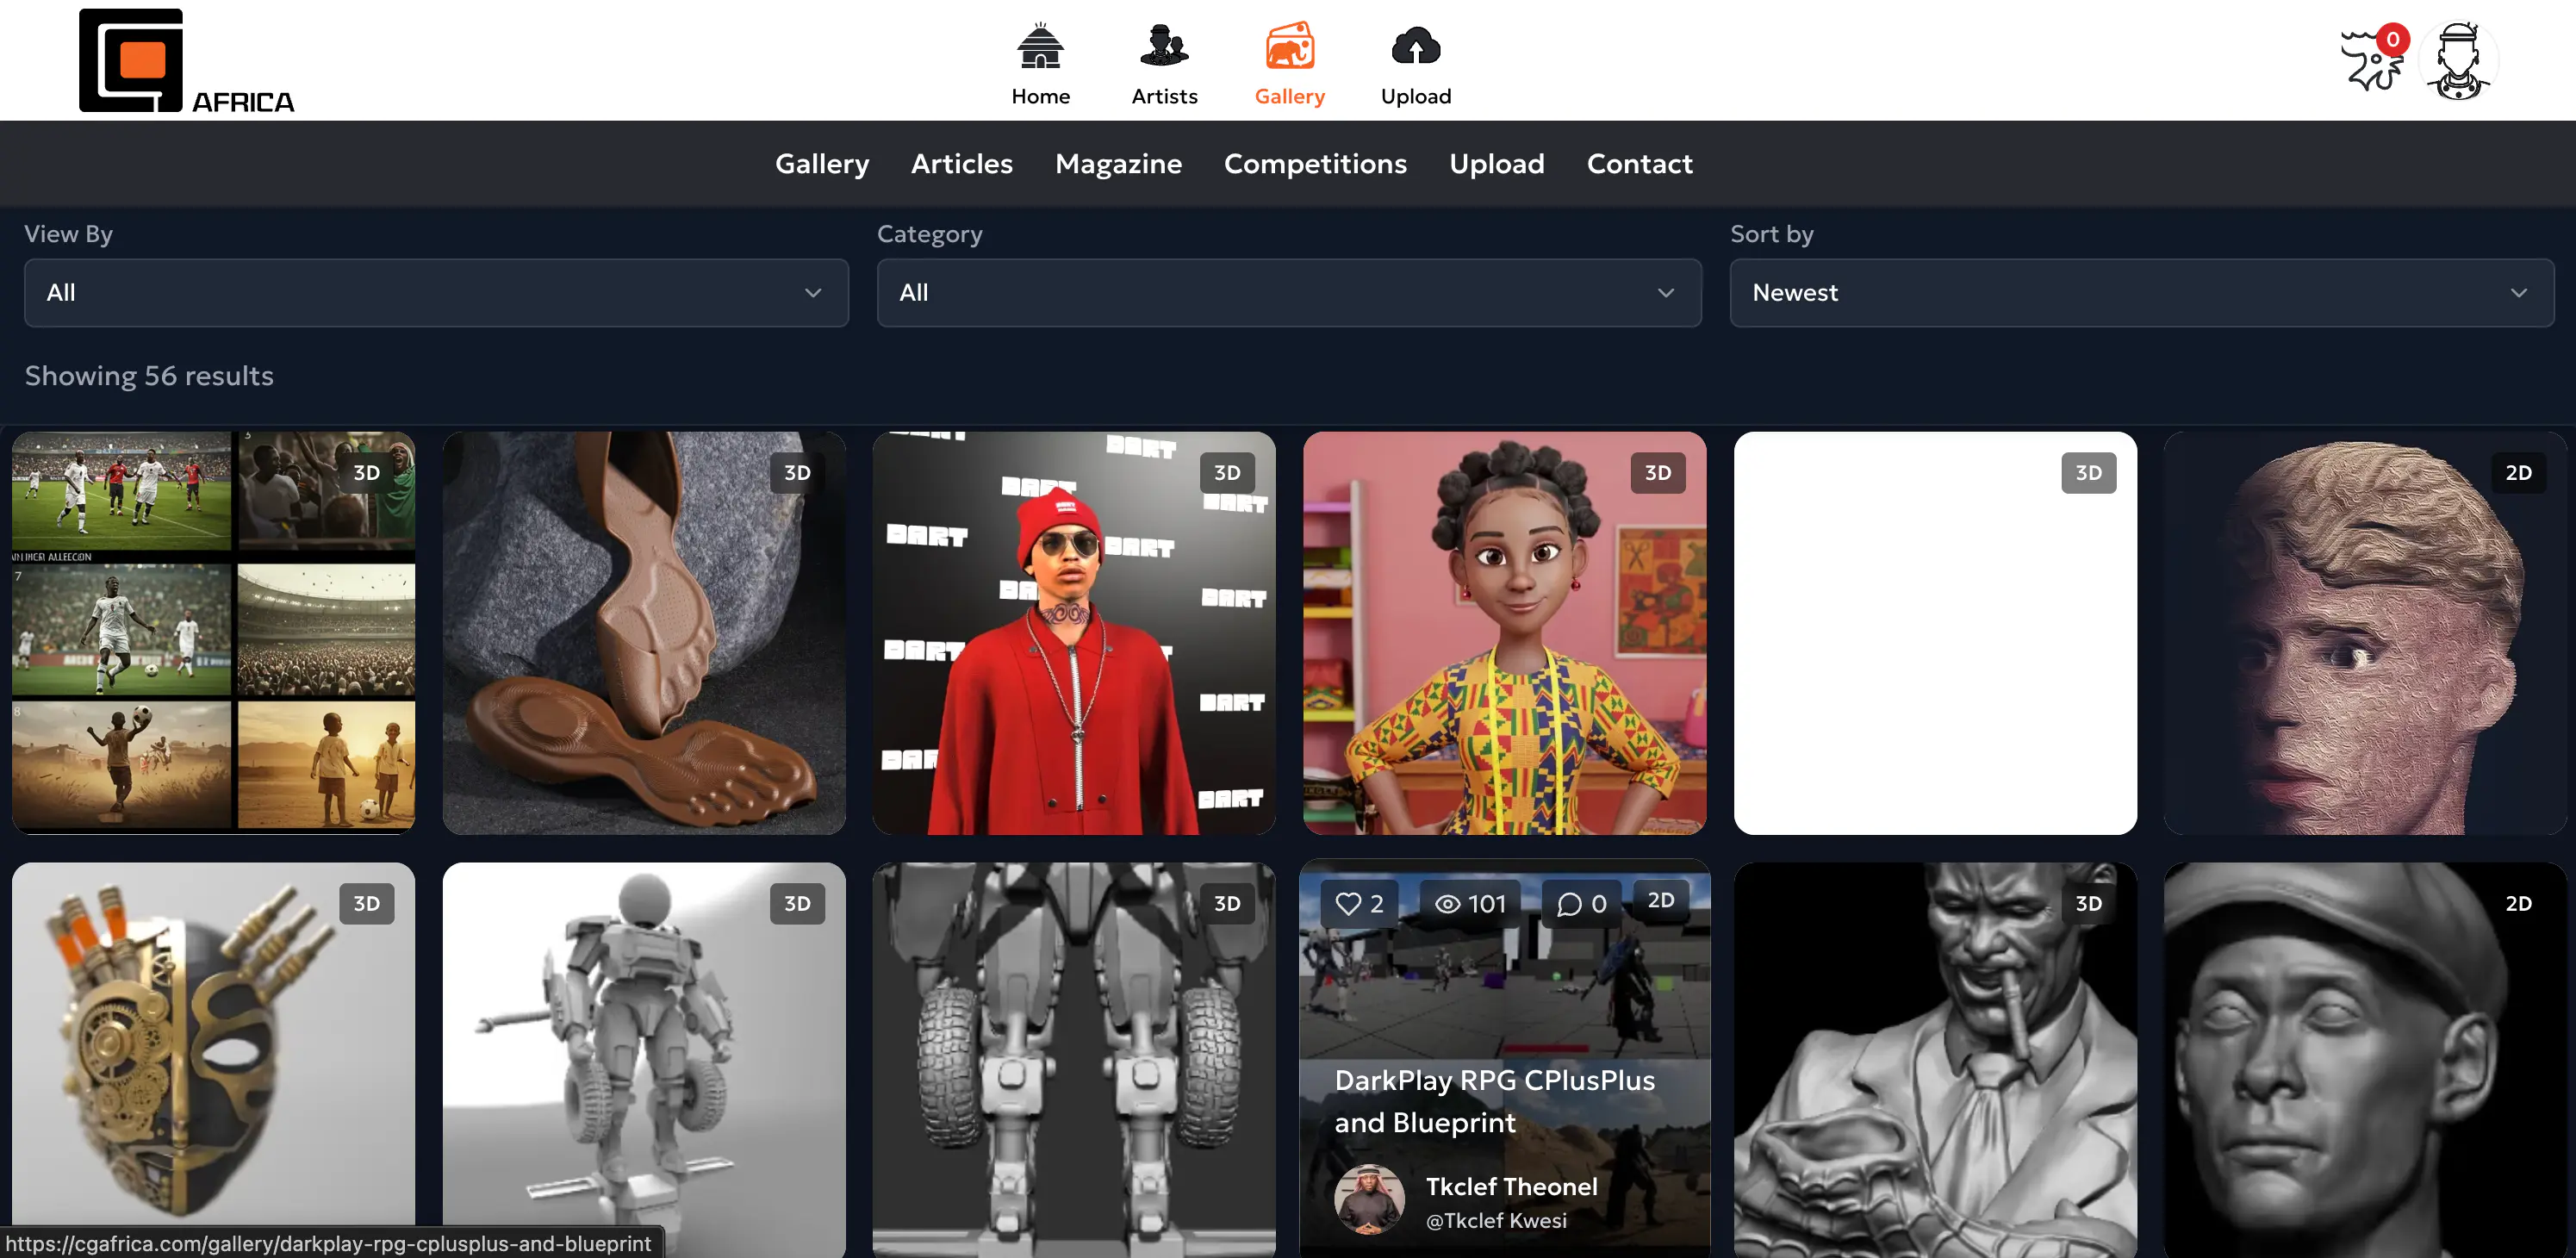Click the eye views counter showing 101
Viewport: 2576px width, 1258px height.
[1470, 904]
